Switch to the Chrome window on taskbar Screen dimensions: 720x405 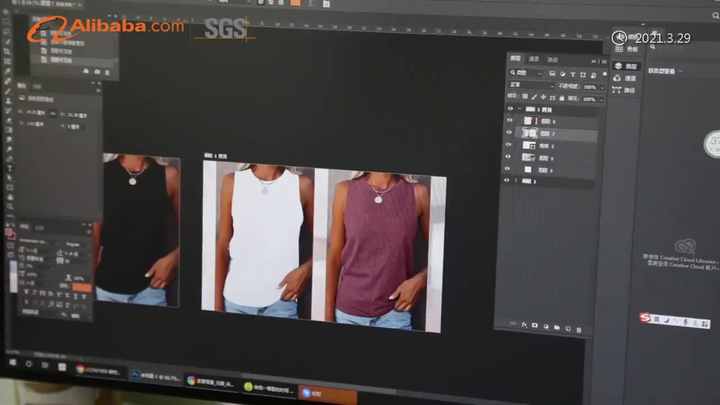click(x=98, y=370)
